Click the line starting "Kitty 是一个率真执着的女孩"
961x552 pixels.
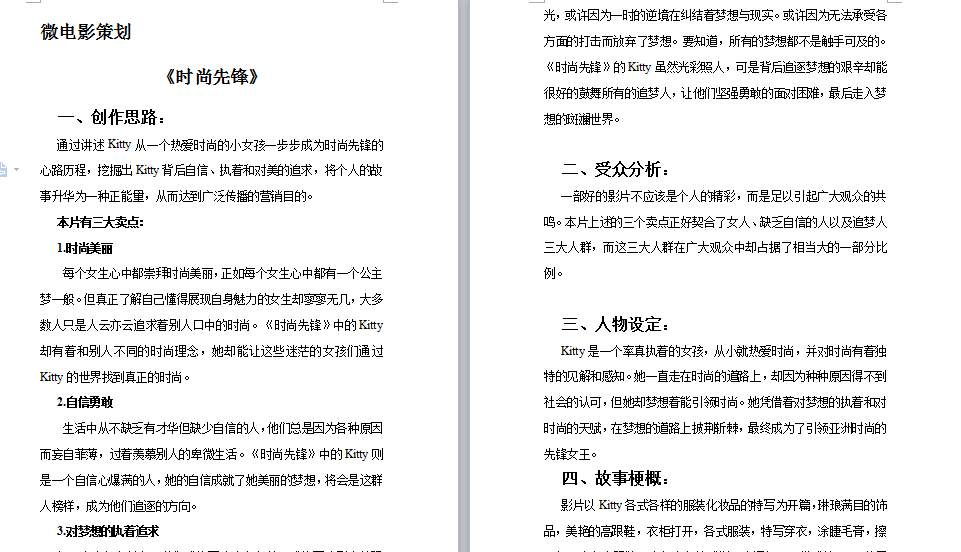[723, 351]
